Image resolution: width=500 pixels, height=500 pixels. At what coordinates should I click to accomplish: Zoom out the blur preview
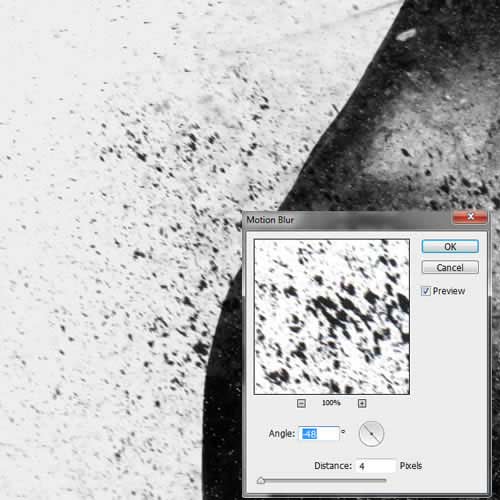coord(301,403)
